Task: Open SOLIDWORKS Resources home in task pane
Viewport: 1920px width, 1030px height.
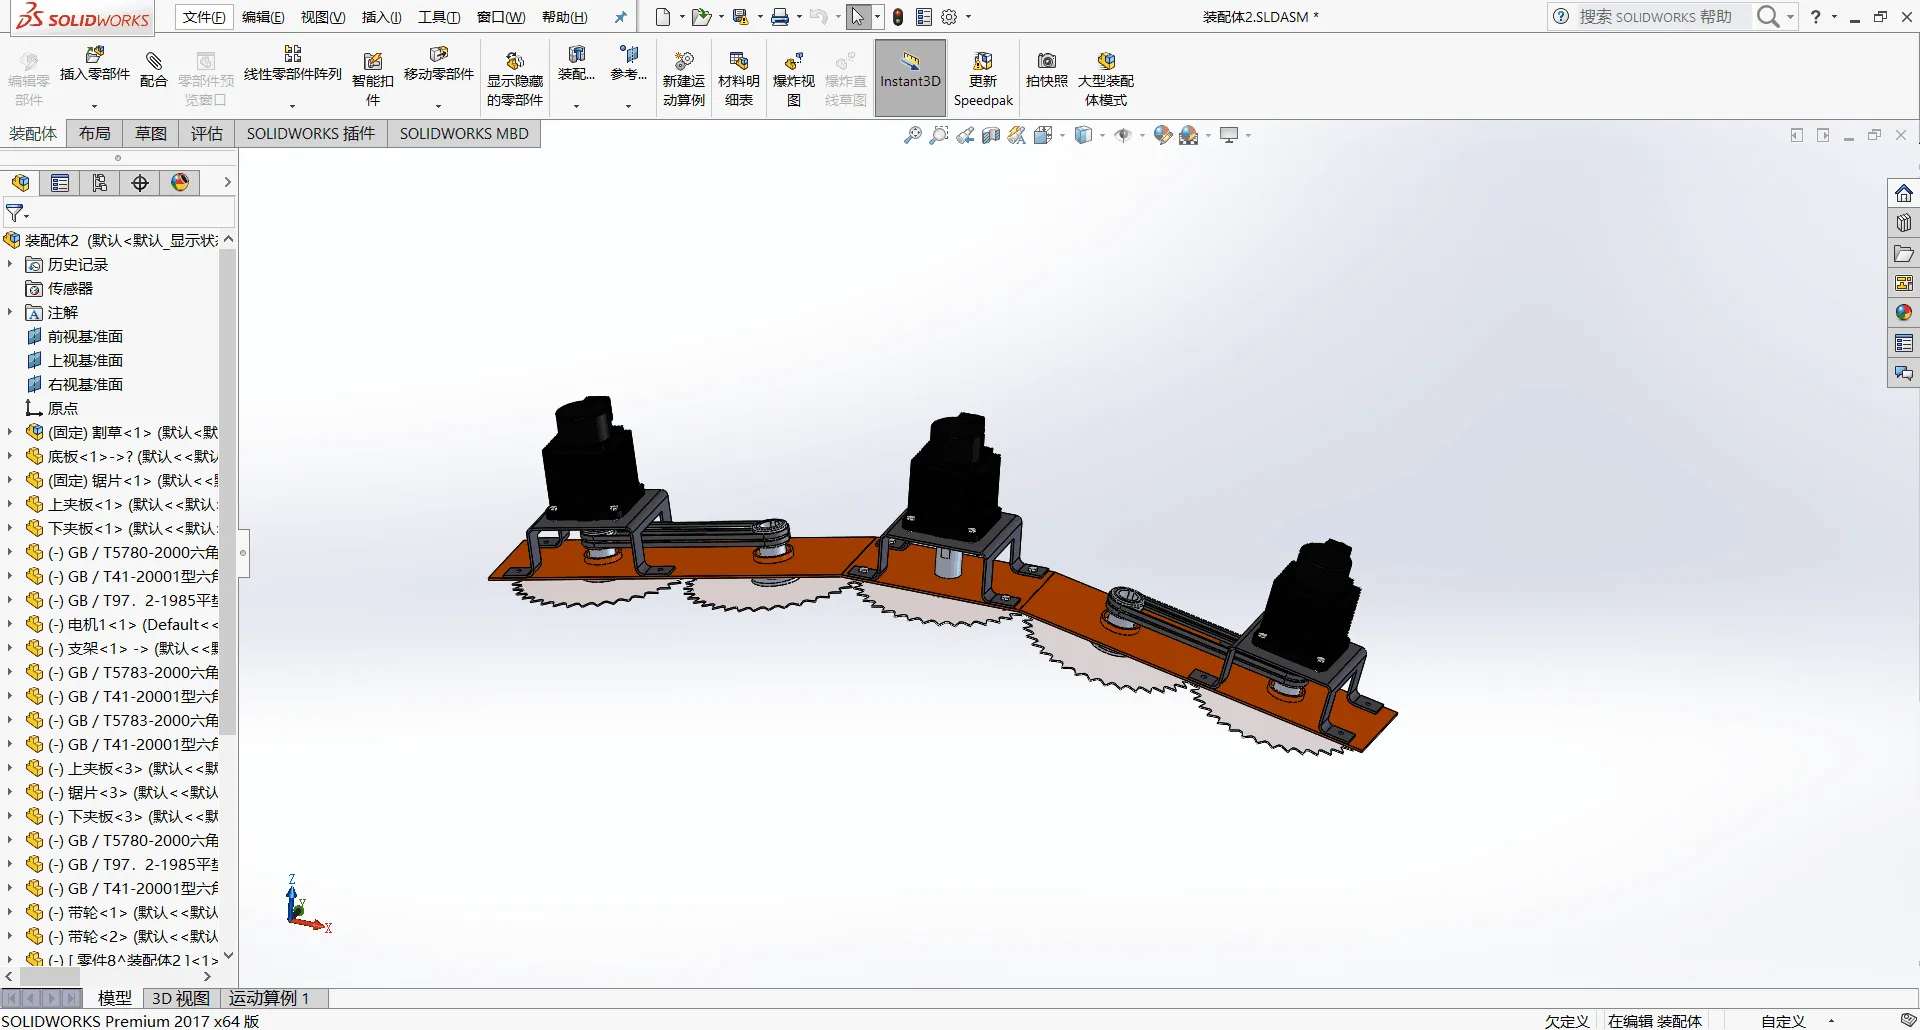Action: coord(1904,193)
